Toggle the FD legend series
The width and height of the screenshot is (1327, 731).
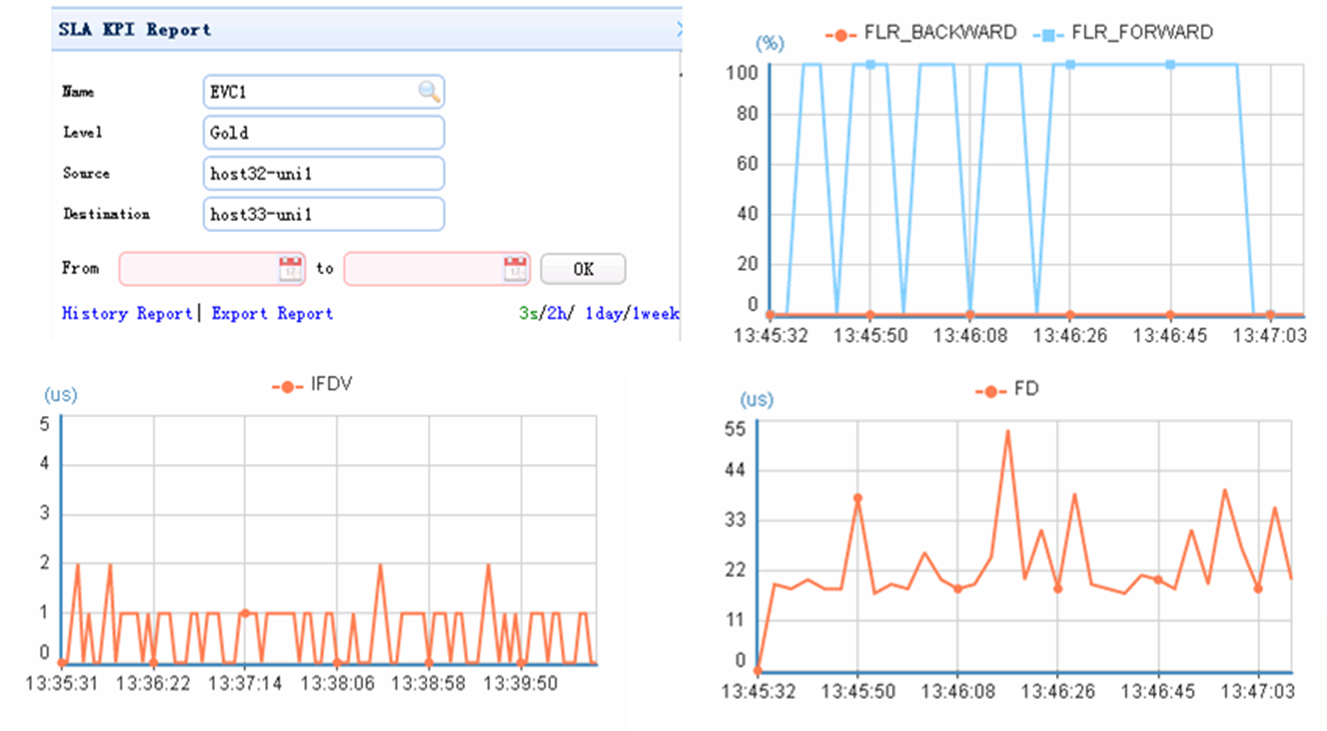coord(991,391)
